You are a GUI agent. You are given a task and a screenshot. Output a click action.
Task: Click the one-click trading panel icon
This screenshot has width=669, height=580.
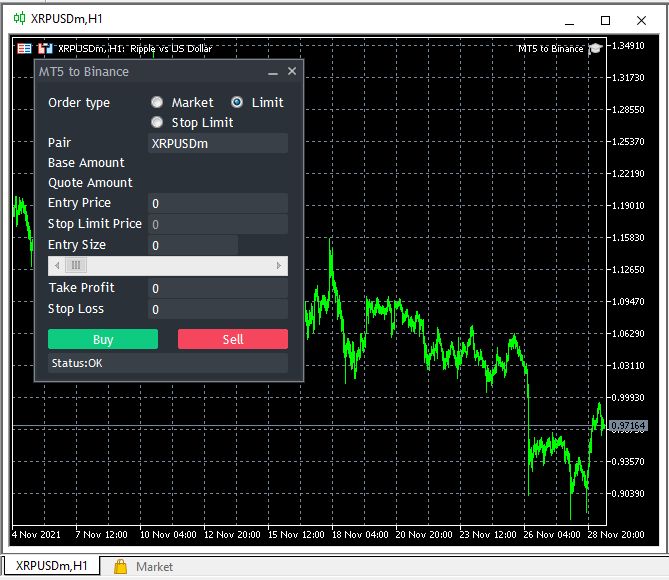click(24, 49)
